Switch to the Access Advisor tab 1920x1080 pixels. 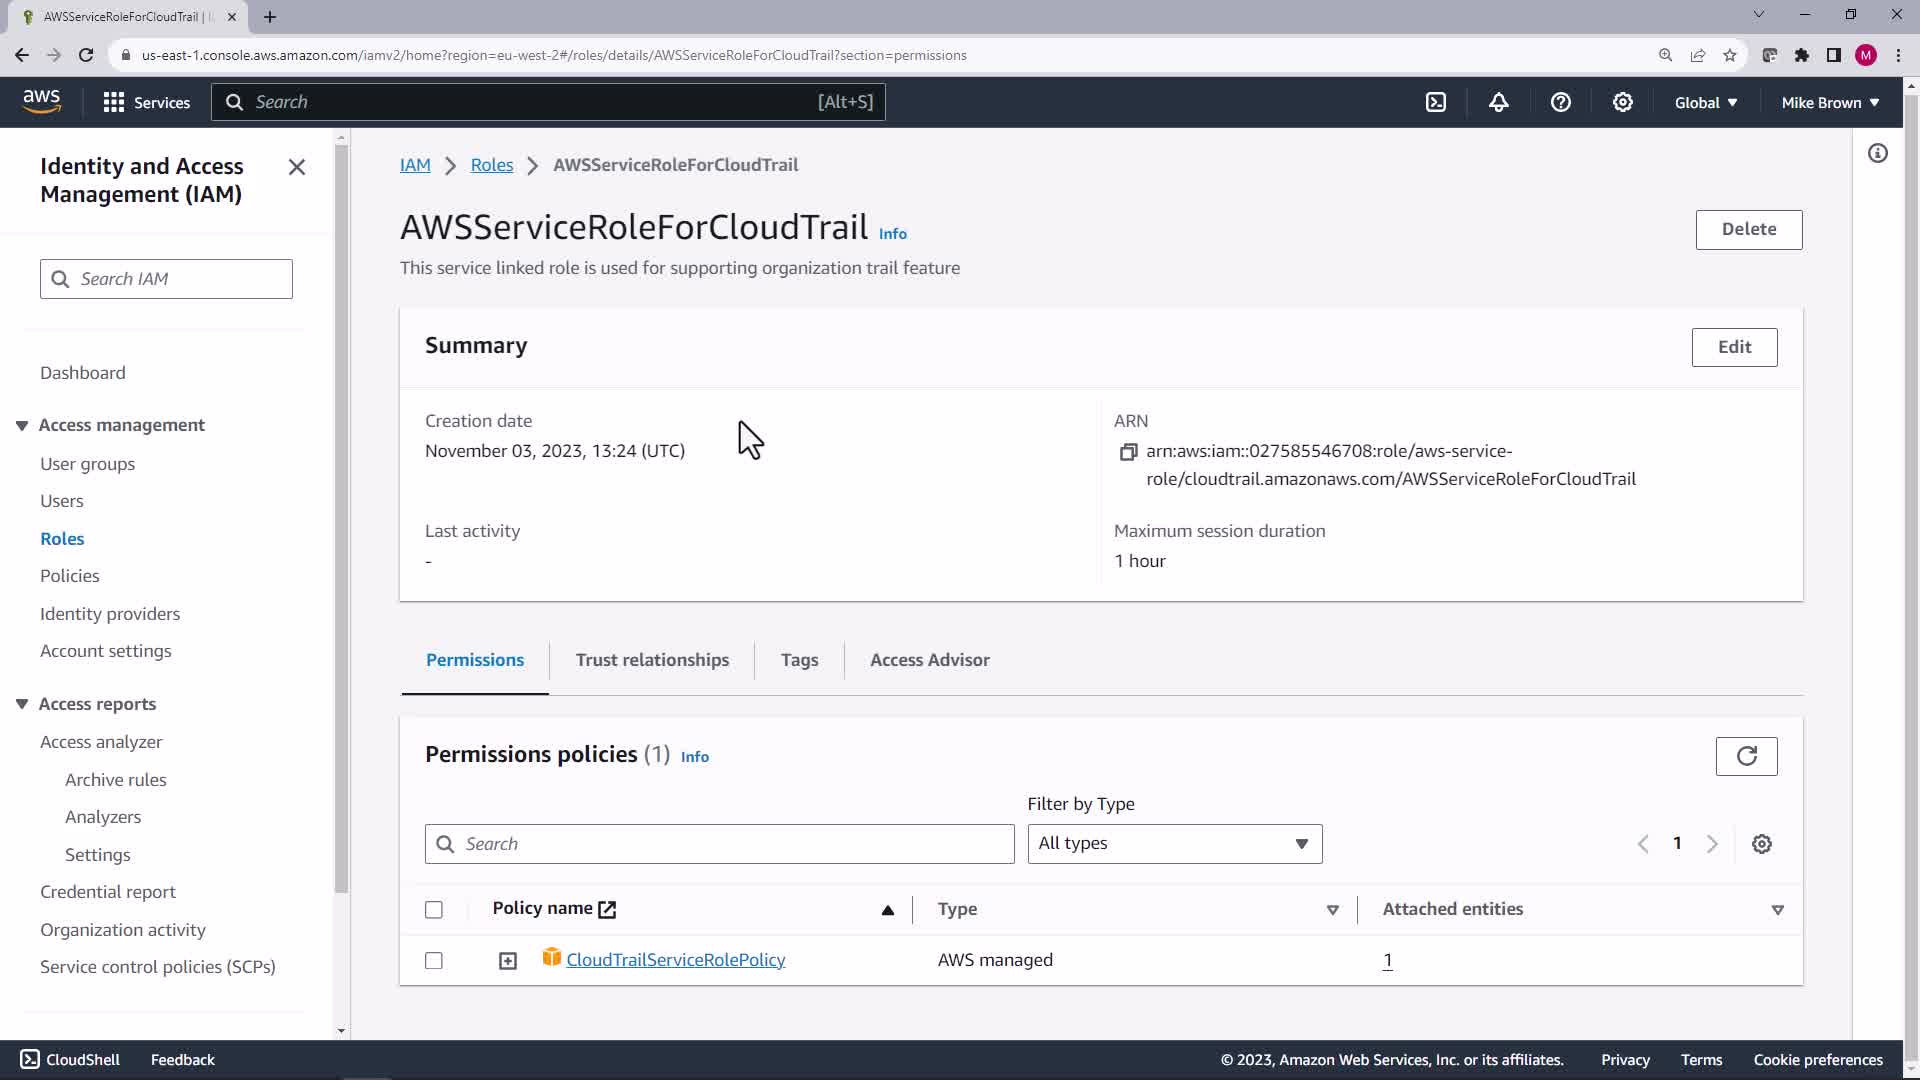(x=929, y=660)
